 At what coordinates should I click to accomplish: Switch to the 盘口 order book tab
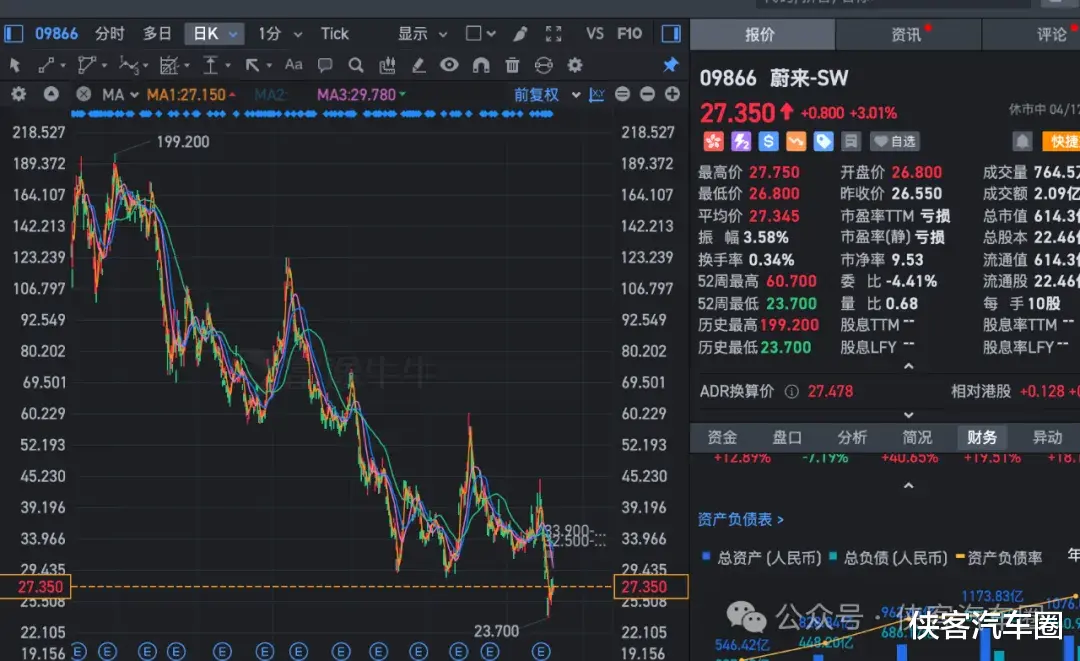tap(787, 437)
